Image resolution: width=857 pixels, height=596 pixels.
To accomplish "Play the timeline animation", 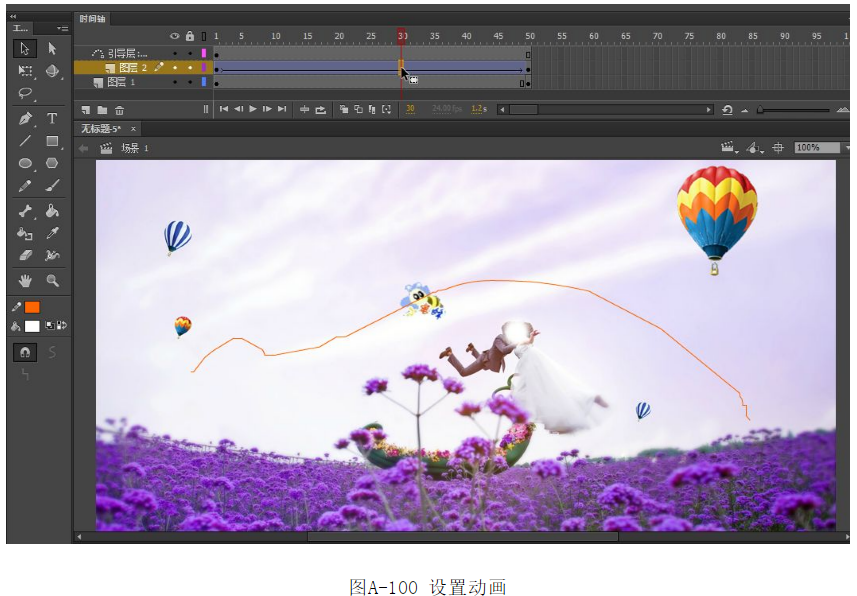I will click(253, 109).
